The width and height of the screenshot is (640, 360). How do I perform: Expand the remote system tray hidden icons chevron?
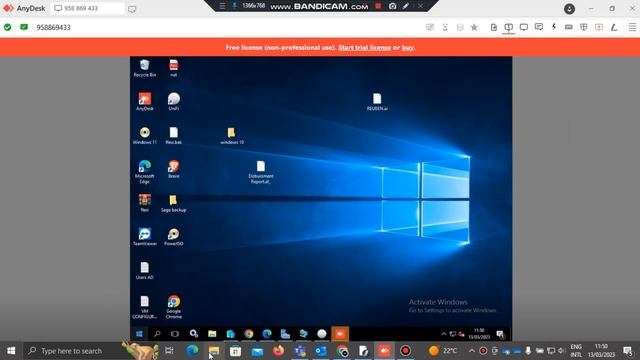444,334
